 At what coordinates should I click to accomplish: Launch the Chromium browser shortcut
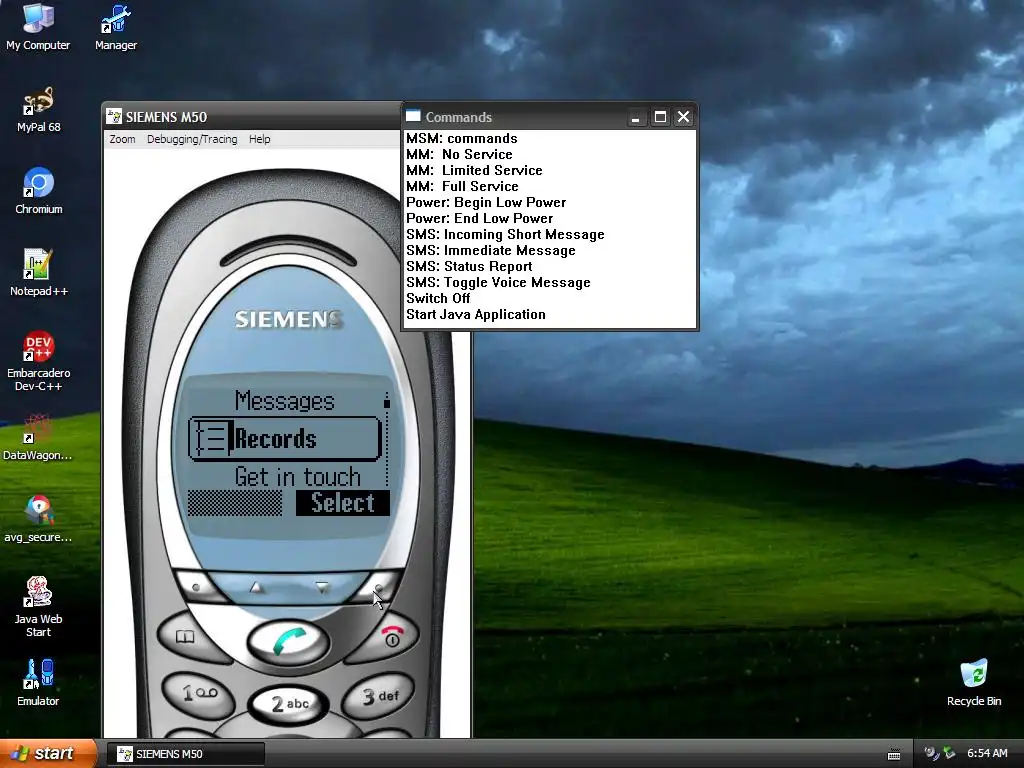[x=39, y=191]
